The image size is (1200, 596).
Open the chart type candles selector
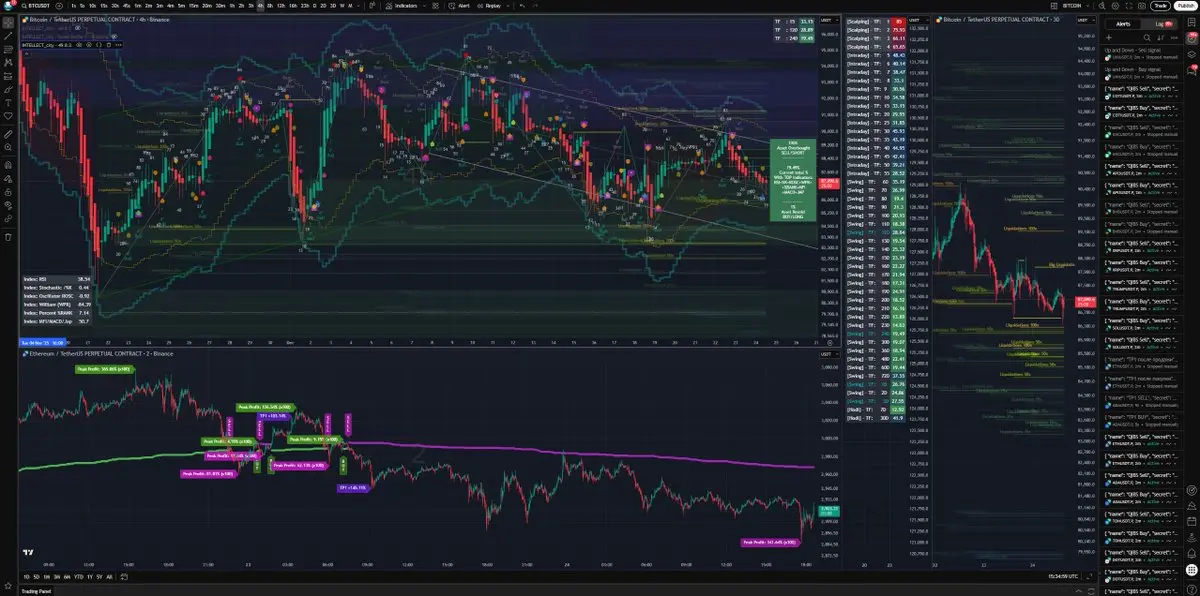(372, 6)
